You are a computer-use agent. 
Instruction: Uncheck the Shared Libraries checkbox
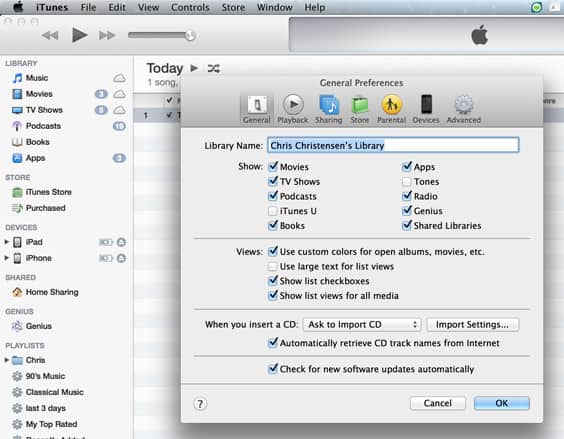(407, 226)
